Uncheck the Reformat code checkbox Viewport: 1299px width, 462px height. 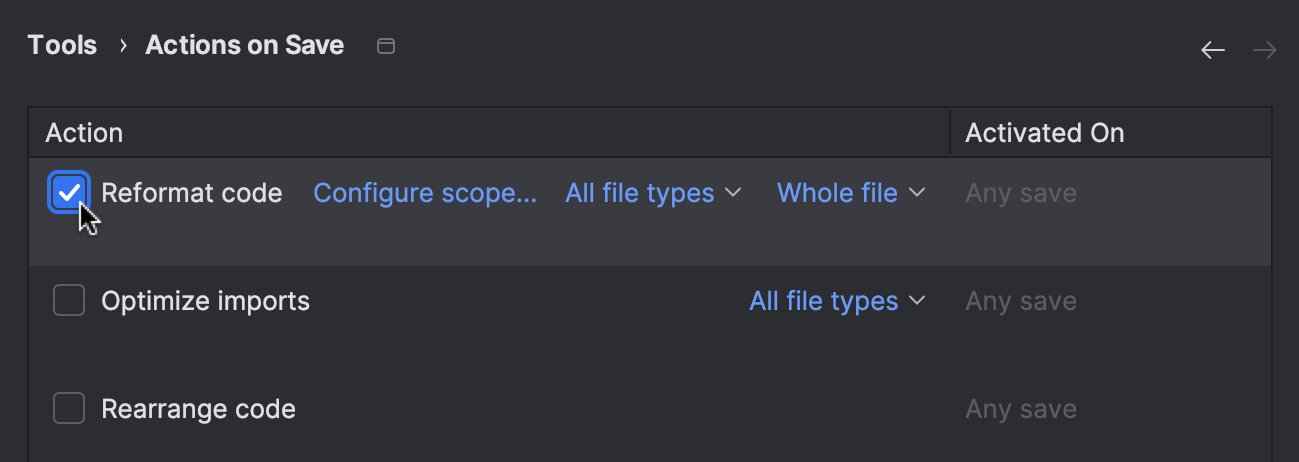pyautogui.click(x=69, y=193)
